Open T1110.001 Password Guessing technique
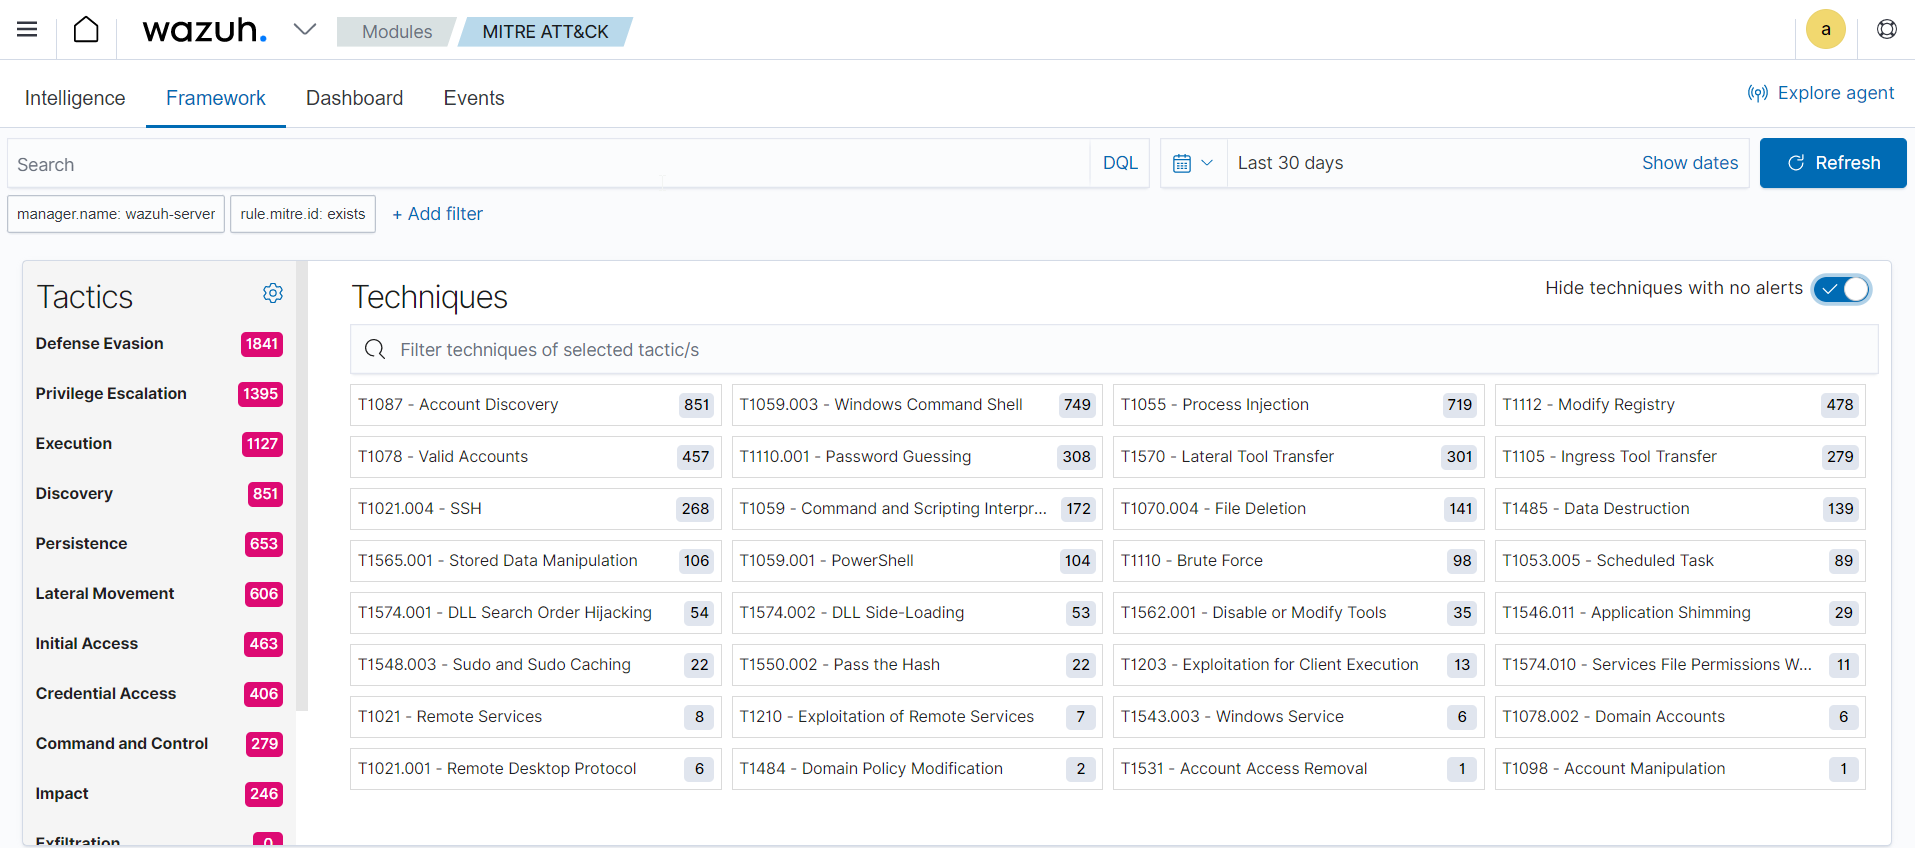 tap(917, 457)
